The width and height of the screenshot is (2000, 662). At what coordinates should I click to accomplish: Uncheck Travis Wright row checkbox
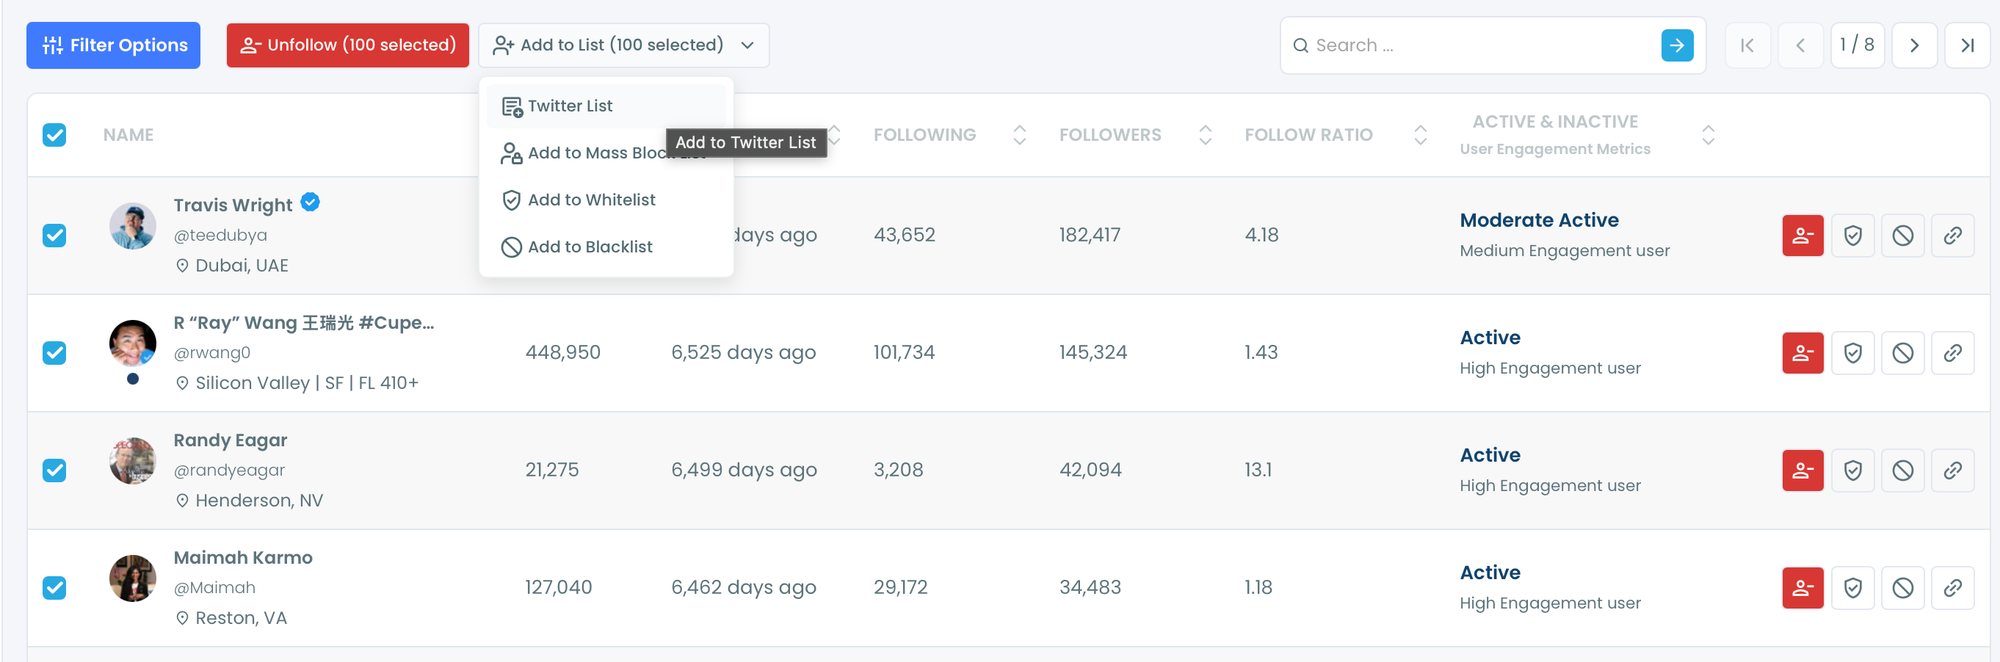click(x=55, y=236)
